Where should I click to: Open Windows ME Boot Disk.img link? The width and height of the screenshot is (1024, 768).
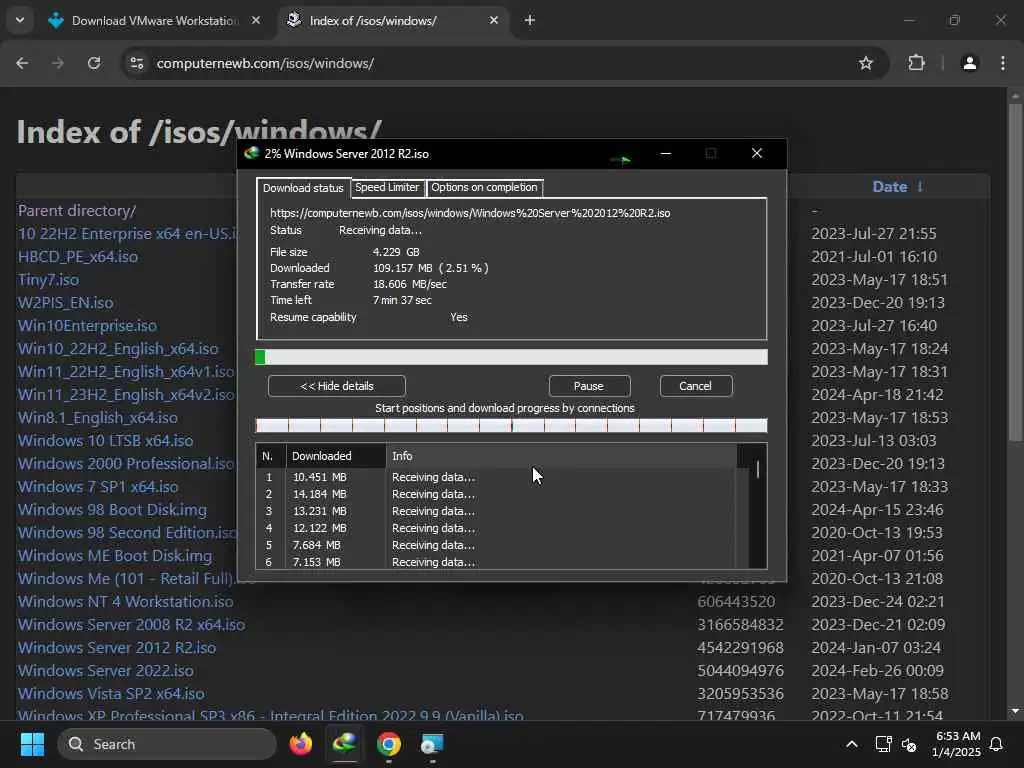pos(115,556)
